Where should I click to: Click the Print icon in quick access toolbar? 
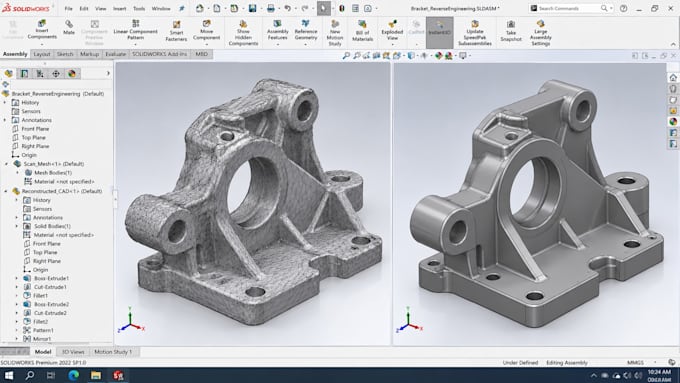point(271,8)
